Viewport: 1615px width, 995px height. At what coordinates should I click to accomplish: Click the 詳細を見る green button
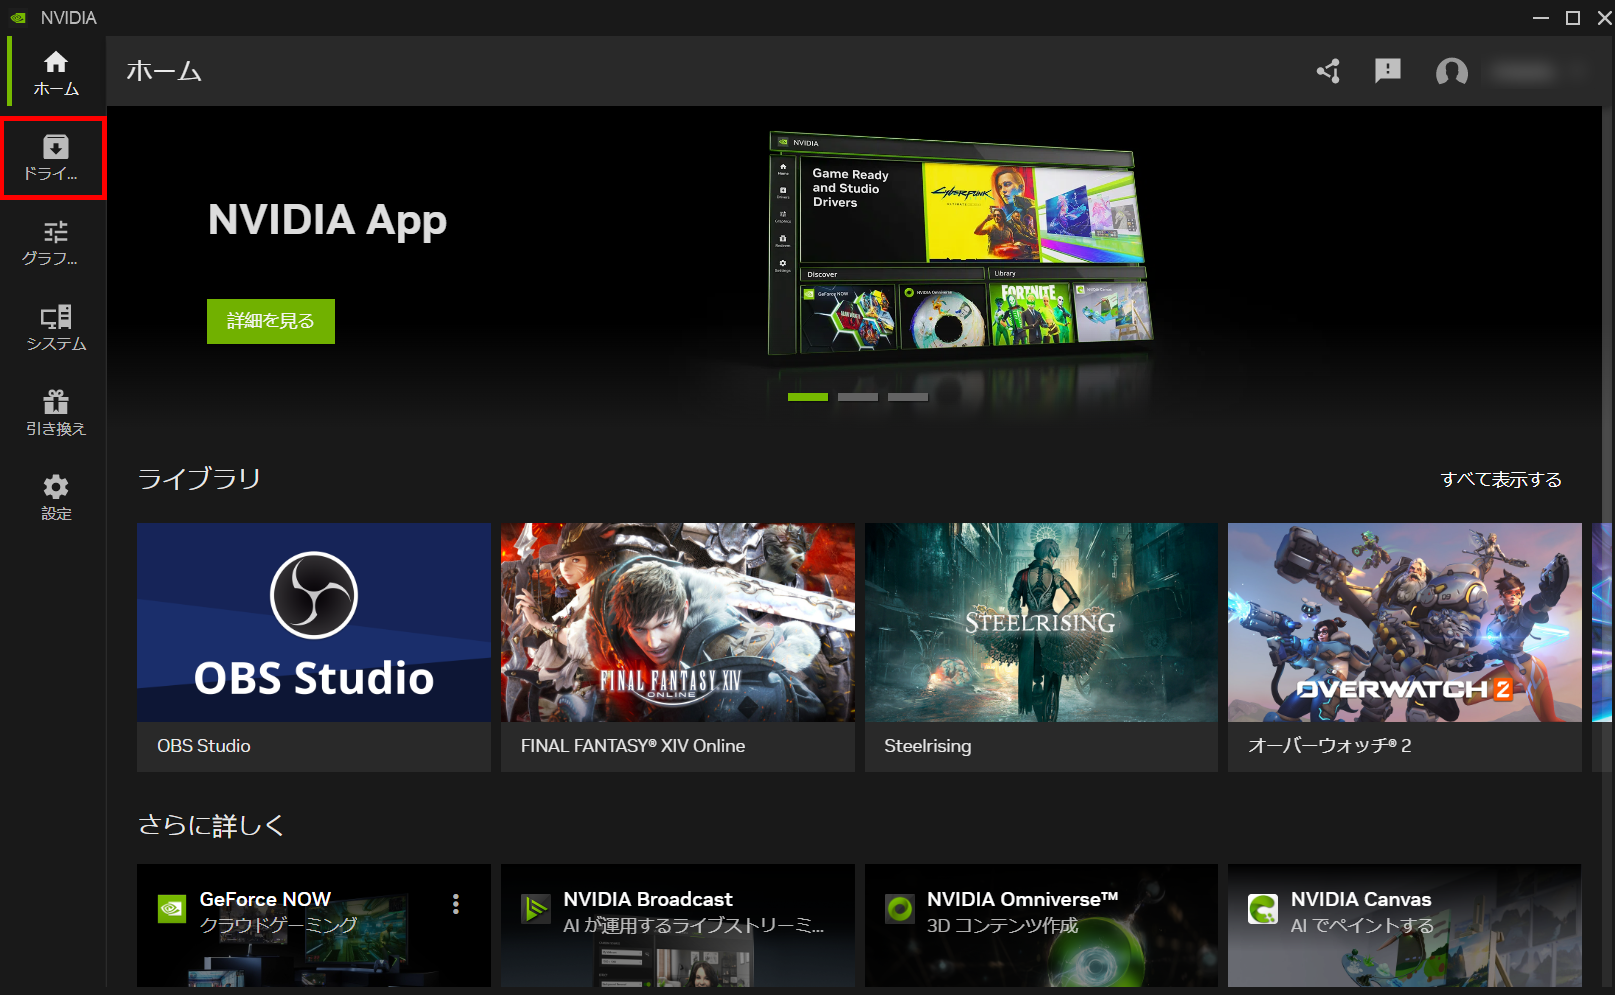(x=271, y=321)
